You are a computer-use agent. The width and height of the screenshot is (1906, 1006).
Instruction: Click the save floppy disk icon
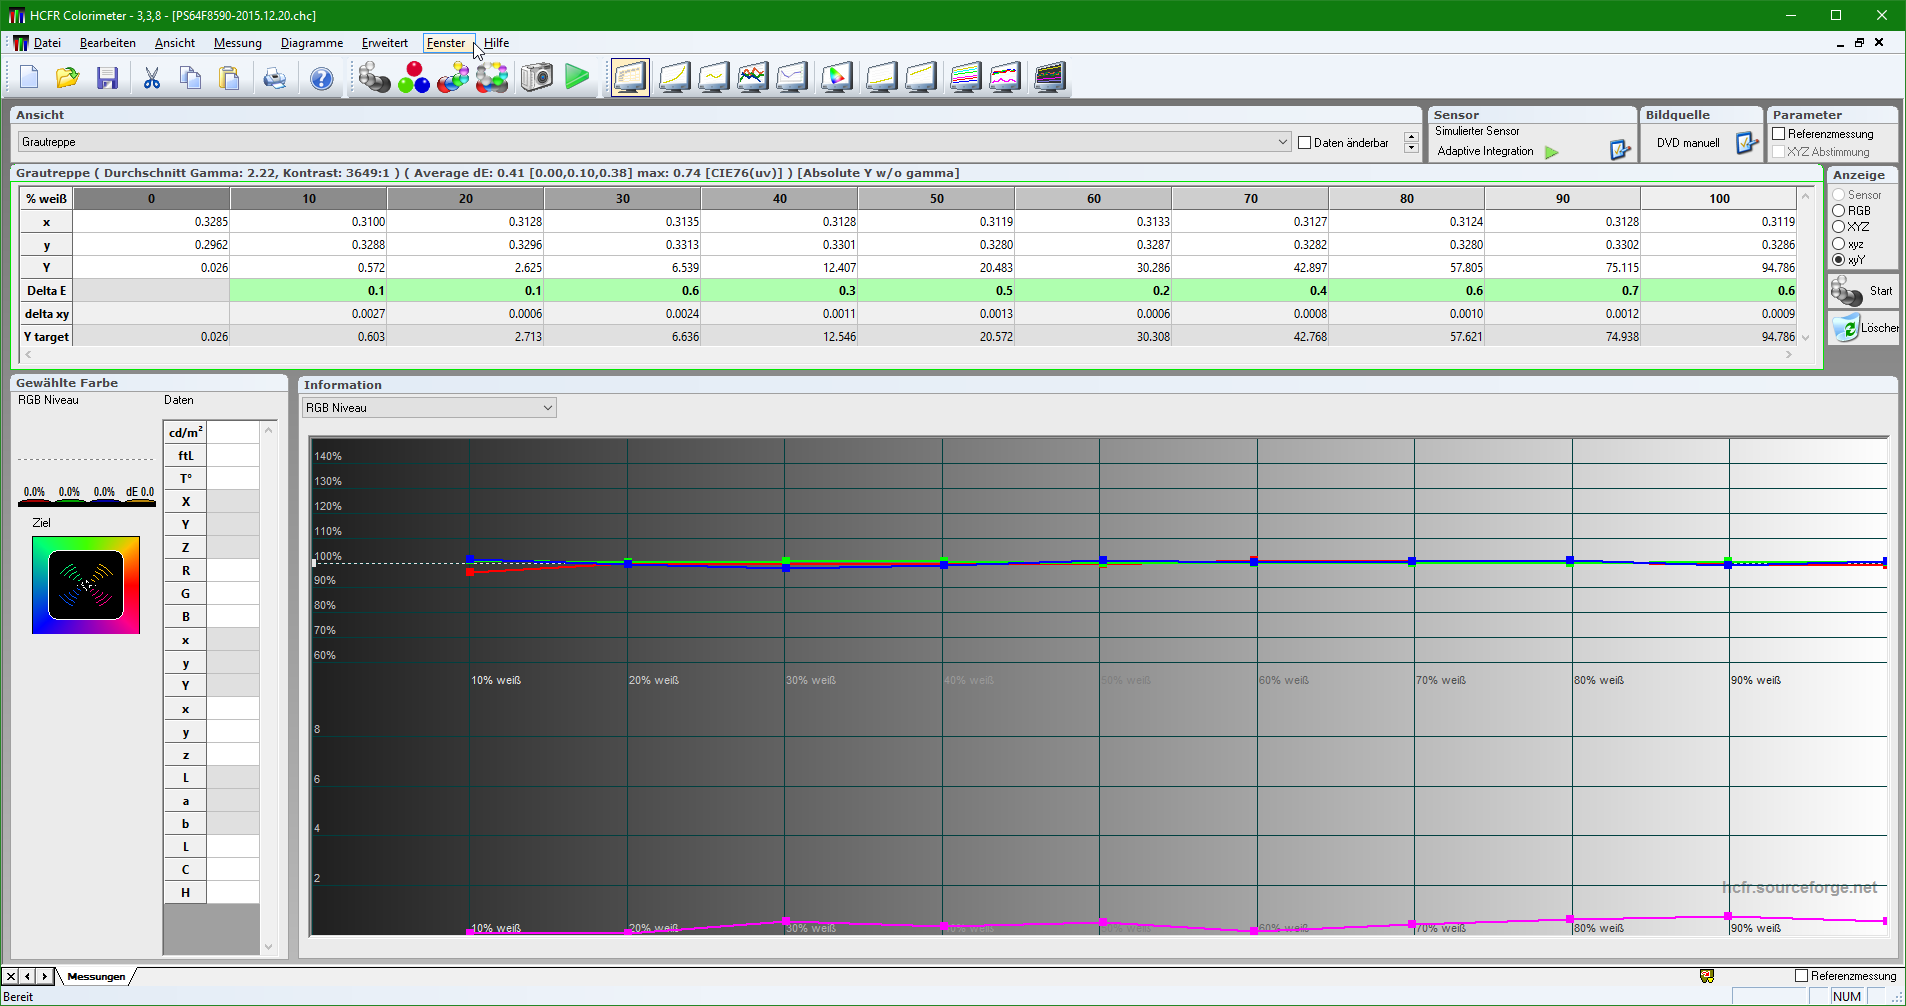pyautogui.click(x=107, y=78)
